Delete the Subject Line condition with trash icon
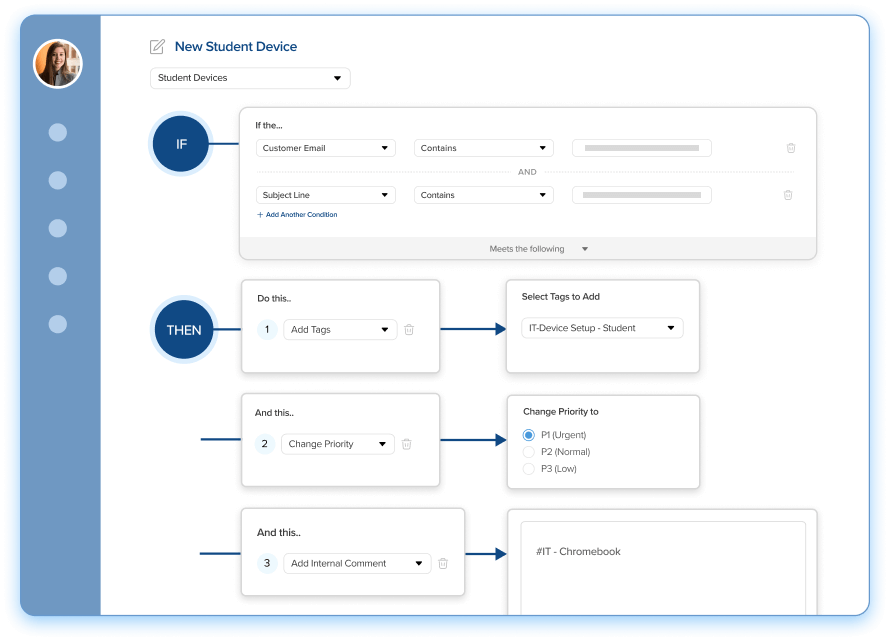This screenshot has width=890, height=641. coord(788,195)
